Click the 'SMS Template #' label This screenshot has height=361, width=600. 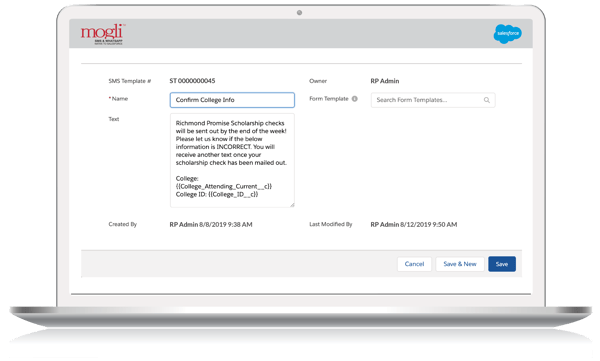click(130, 81)
